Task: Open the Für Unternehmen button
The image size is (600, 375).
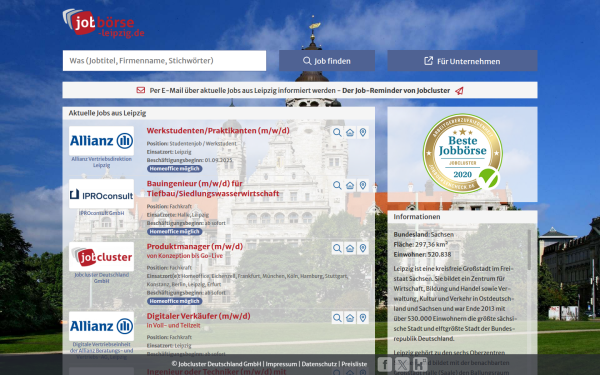Action: 462,61
